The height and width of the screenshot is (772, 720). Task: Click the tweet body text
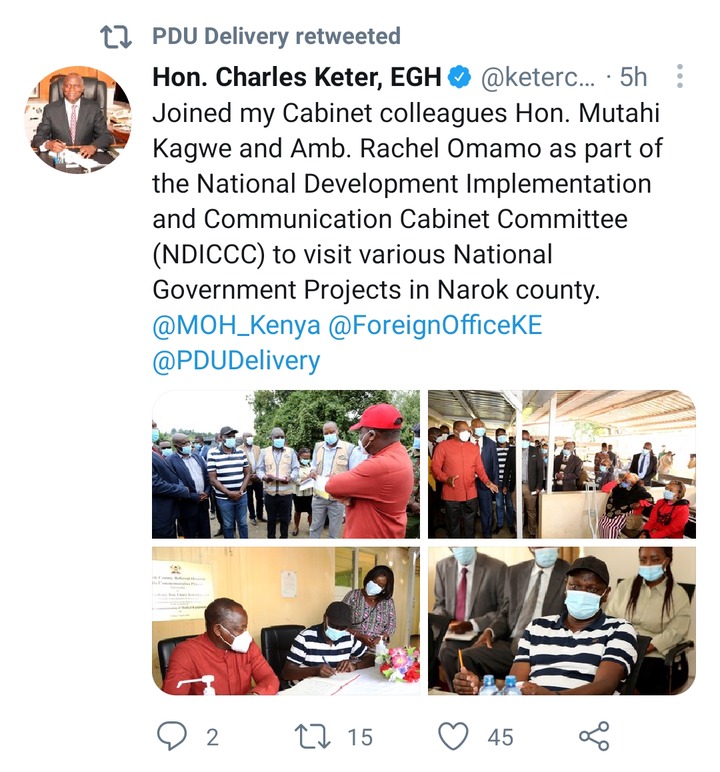click(407, 201)
